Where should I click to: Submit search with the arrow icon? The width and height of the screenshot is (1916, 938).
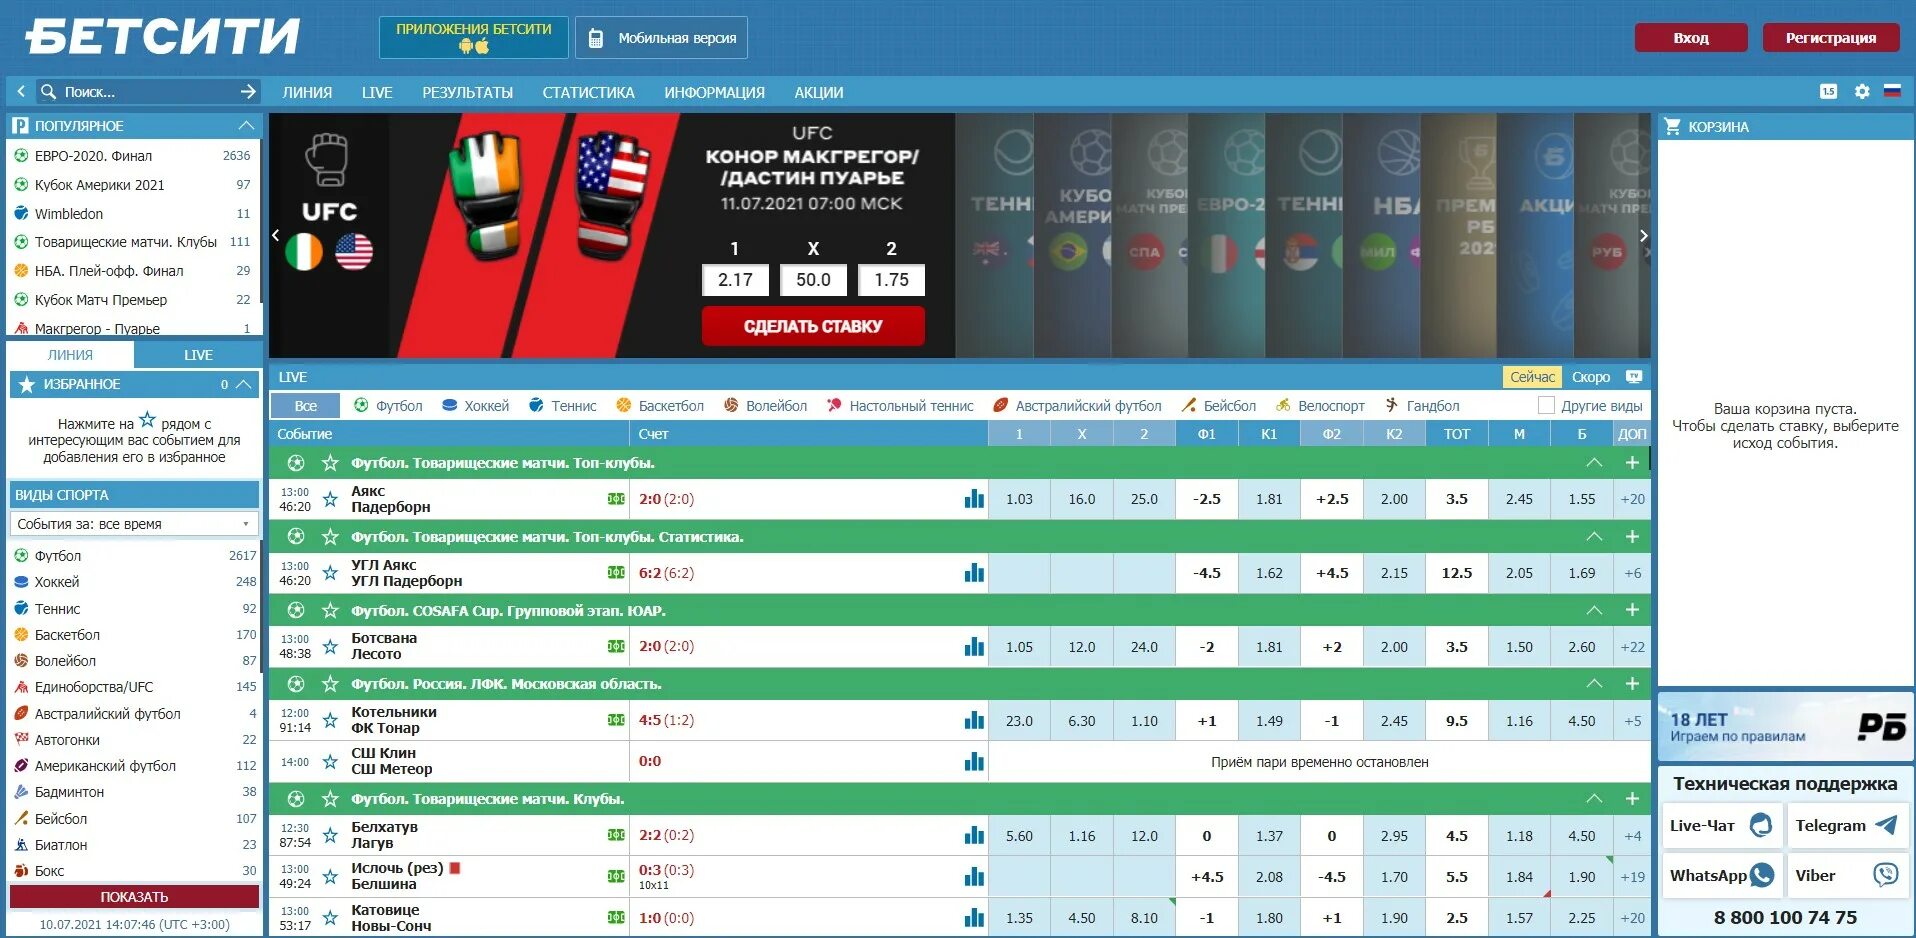coord(248,91)
